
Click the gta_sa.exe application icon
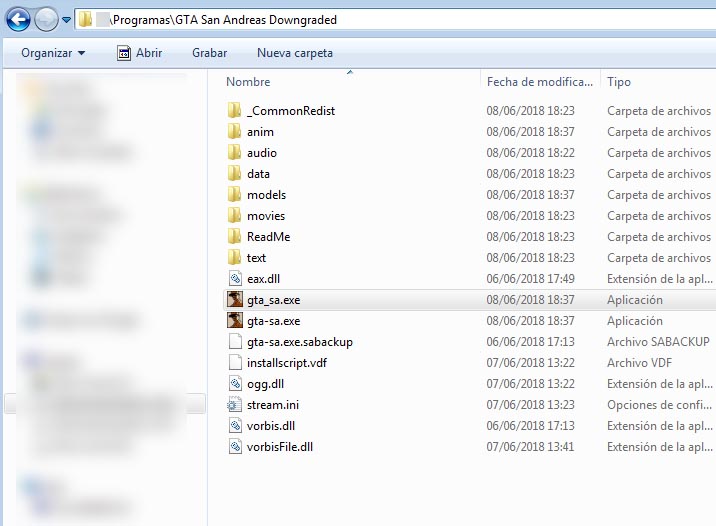point(235,300)
